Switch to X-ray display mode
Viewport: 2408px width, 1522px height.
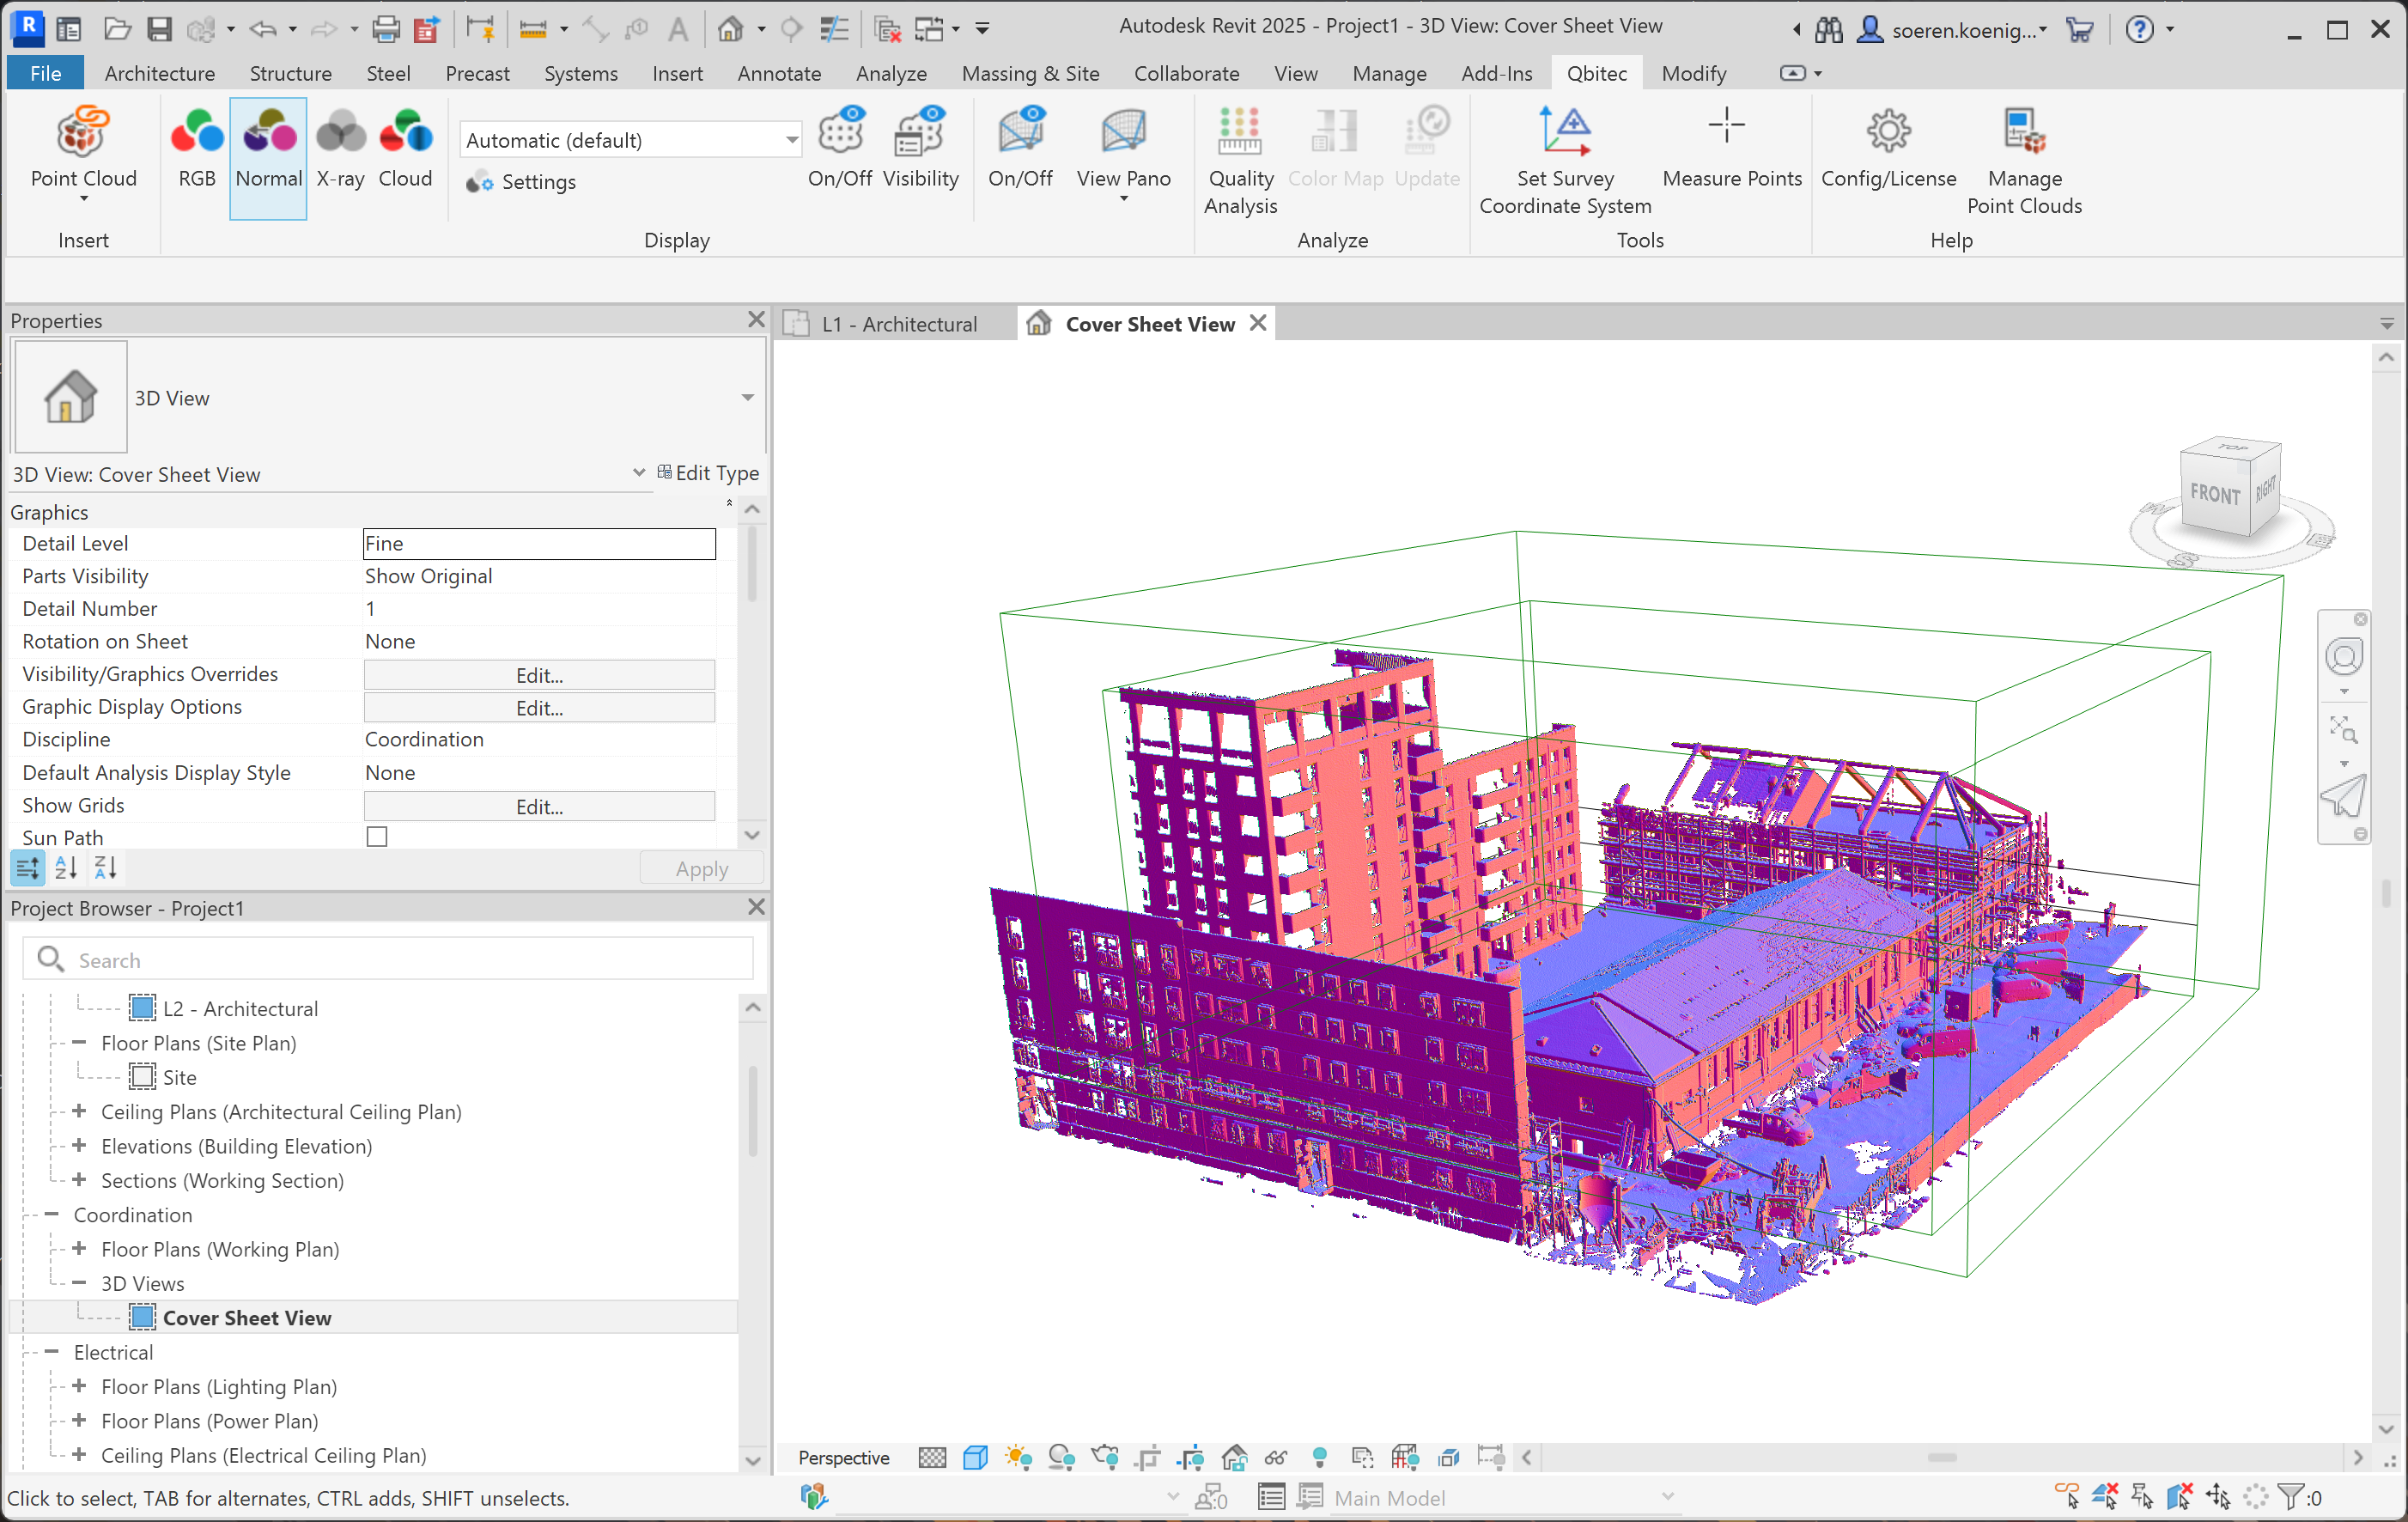(340, 150)
